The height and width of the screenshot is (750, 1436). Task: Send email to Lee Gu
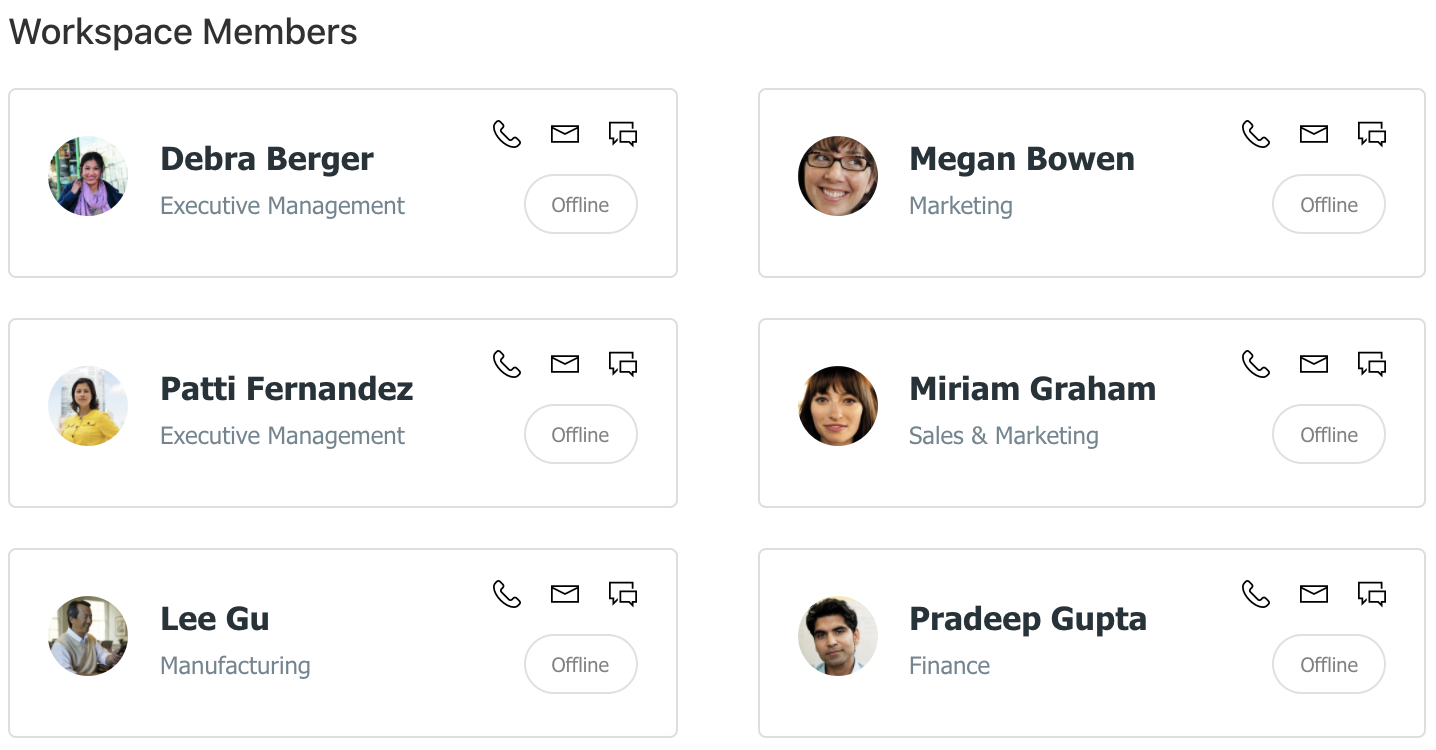pyautogui.click(x=565, y=594)
